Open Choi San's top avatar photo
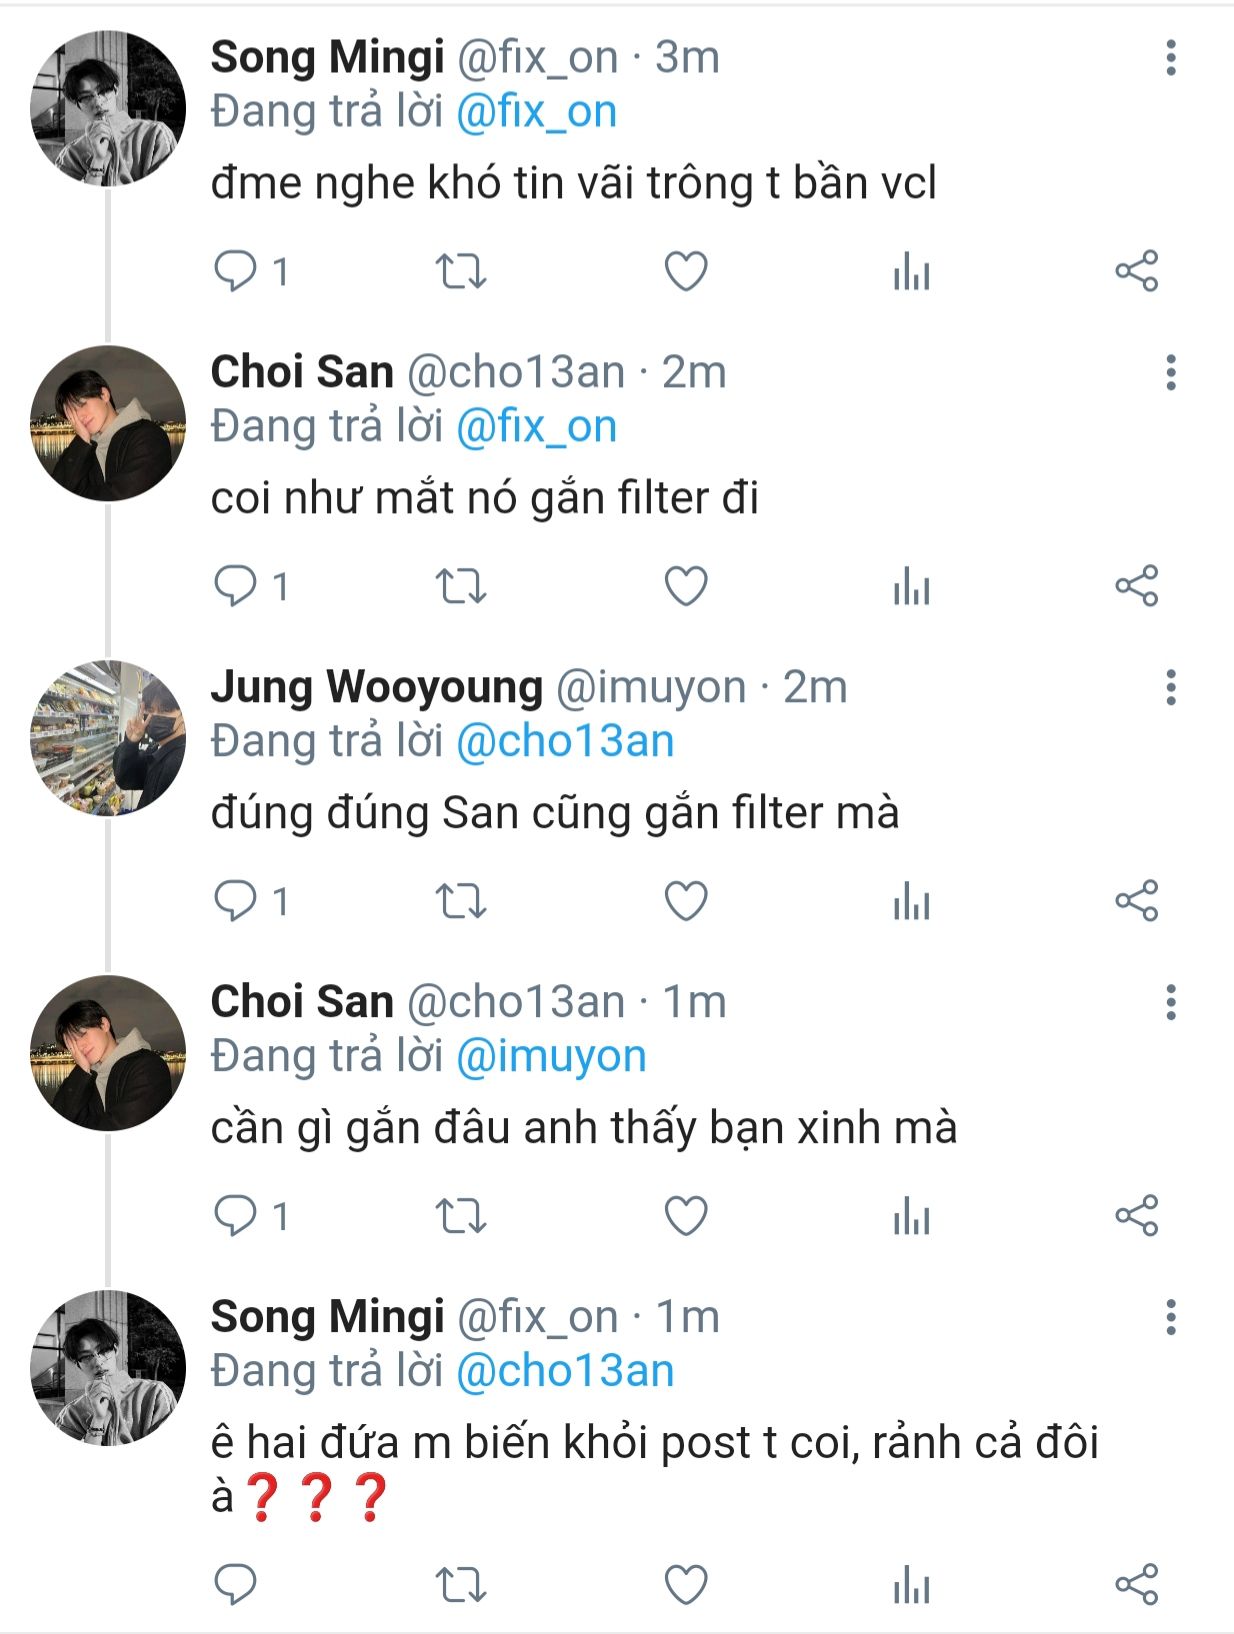1234x1634 pixels. (108, 423)
